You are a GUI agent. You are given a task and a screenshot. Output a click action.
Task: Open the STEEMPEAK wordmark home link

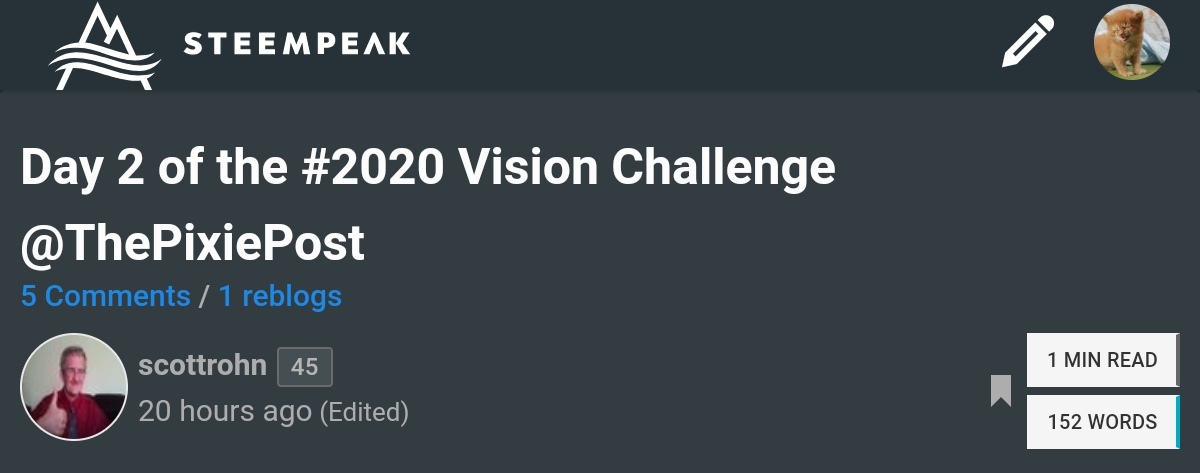pos(297,44)
